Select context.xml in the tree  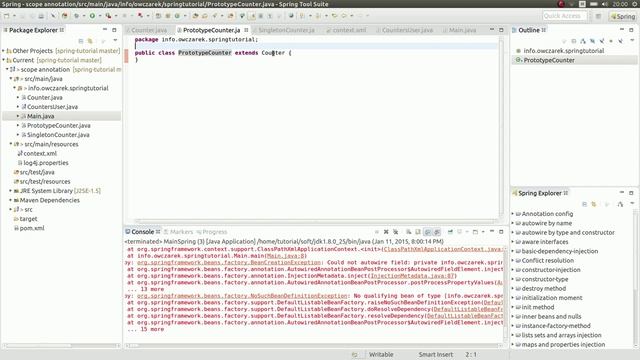pyautogui.click(x=40, y=153)
